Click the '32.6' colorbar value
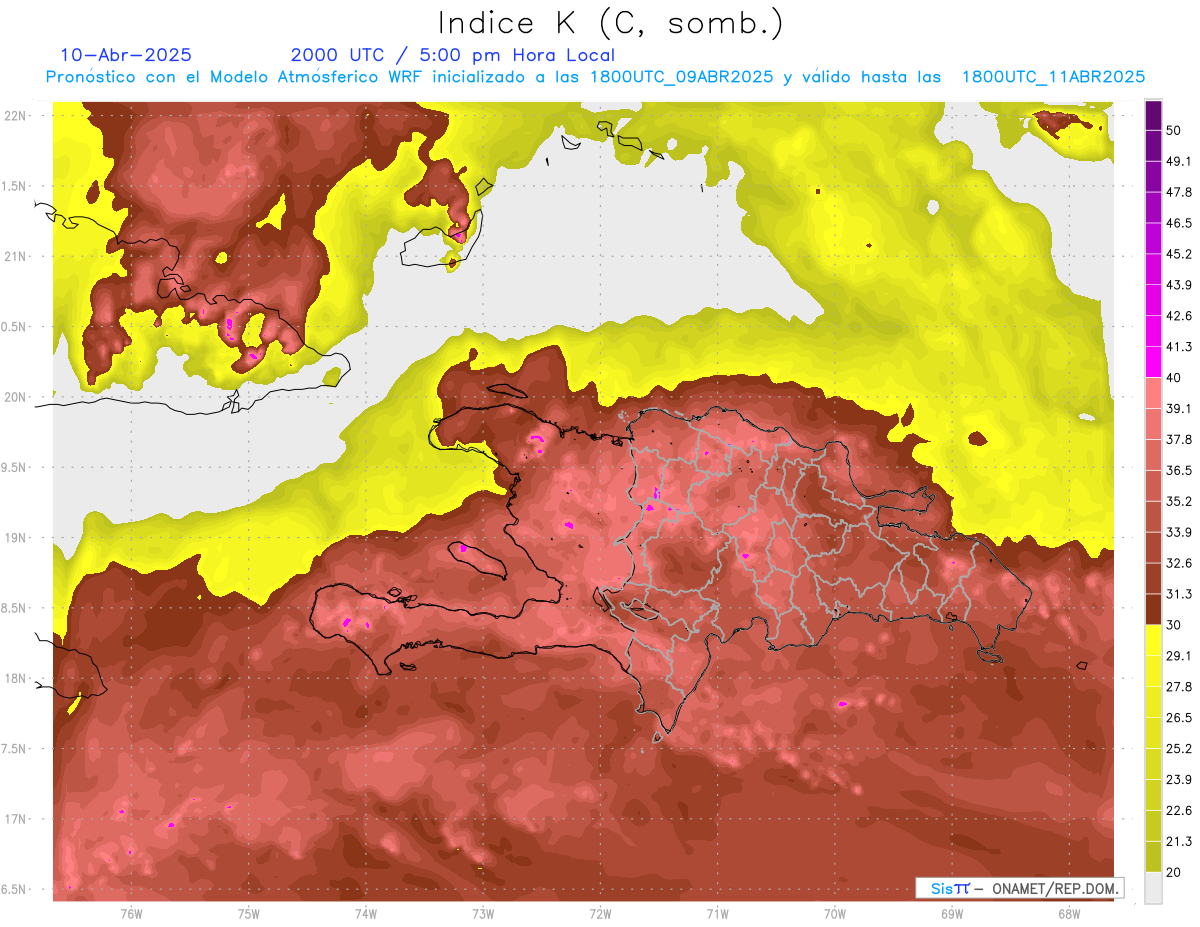1200x927 pixels. pyautogui.click(x=1179, y=563)
